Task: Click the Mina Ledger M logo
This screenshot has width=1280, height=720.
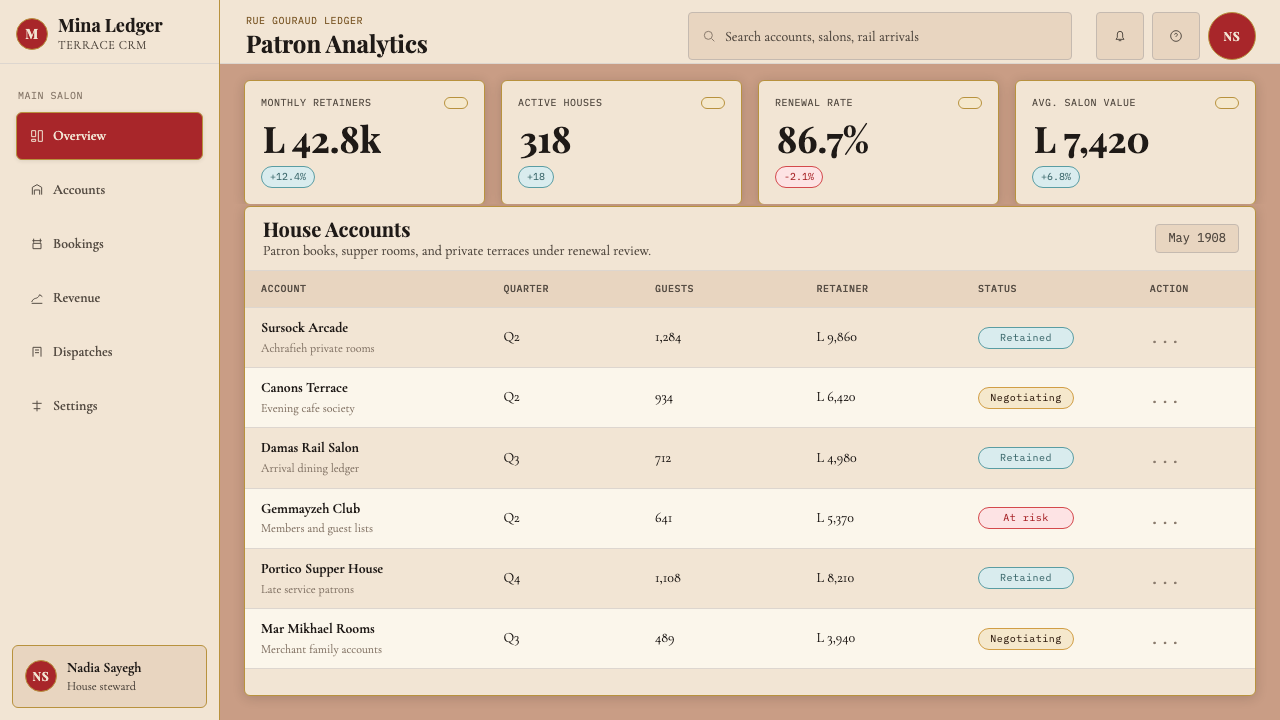Action: point(32,34)
